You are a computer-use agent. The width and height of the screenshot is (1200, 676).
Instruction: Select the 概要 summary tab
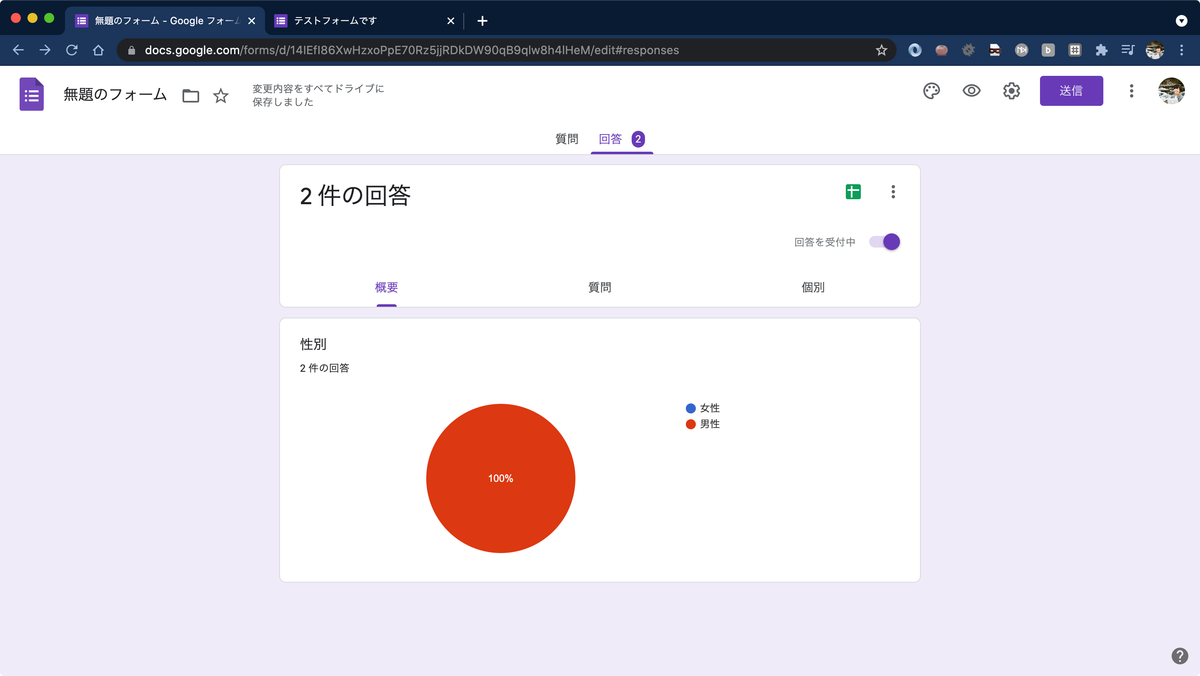387,287
